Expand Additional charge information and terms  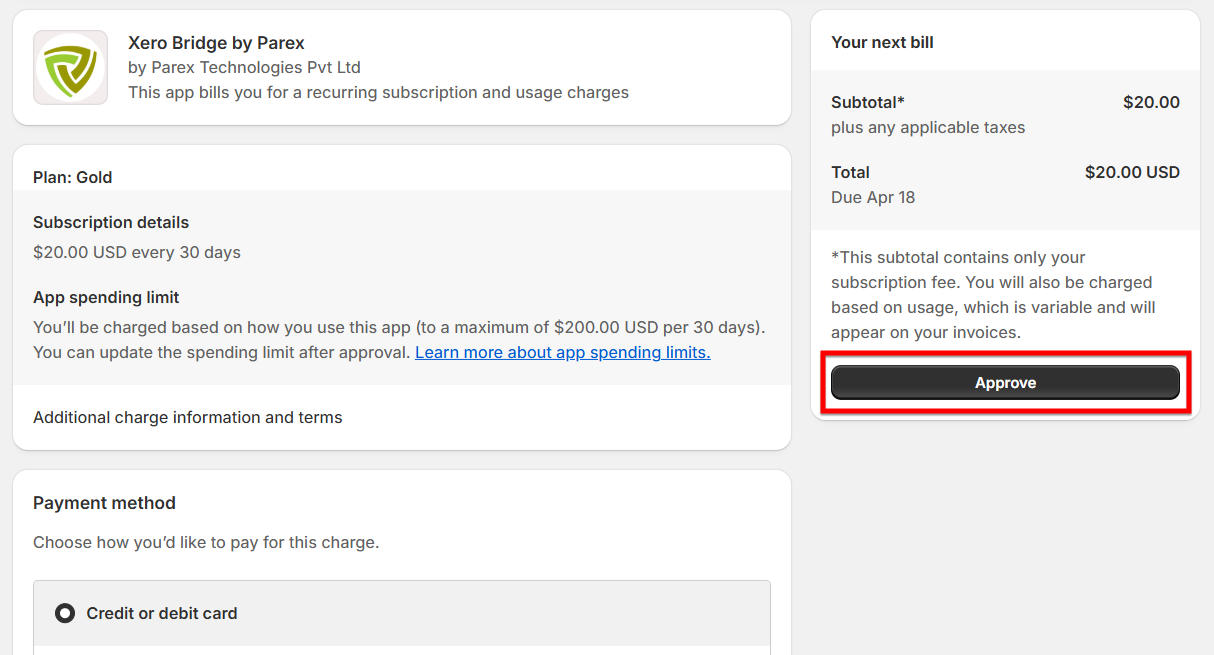[x=188, y=418]
